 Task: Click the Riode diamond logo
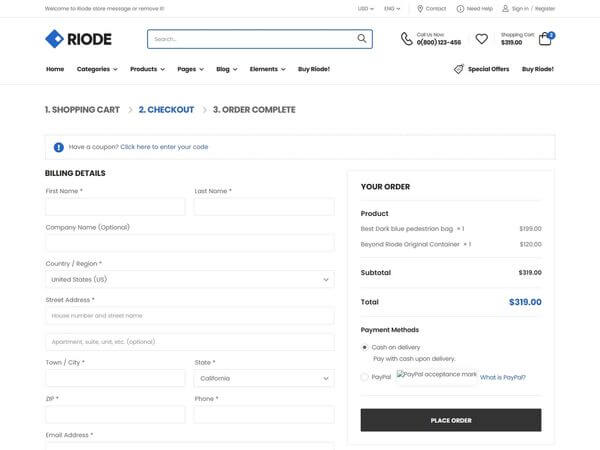(54, 39)
